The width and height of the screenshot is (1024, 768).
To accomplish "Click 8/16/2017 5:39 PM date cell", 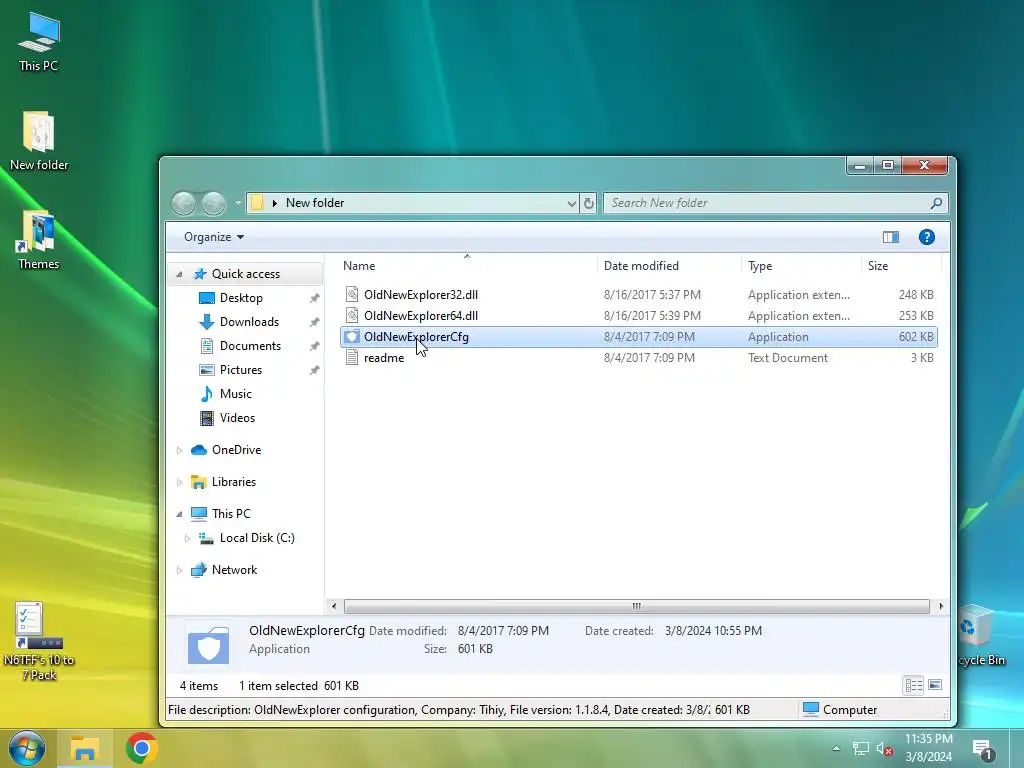I will 652,315.
